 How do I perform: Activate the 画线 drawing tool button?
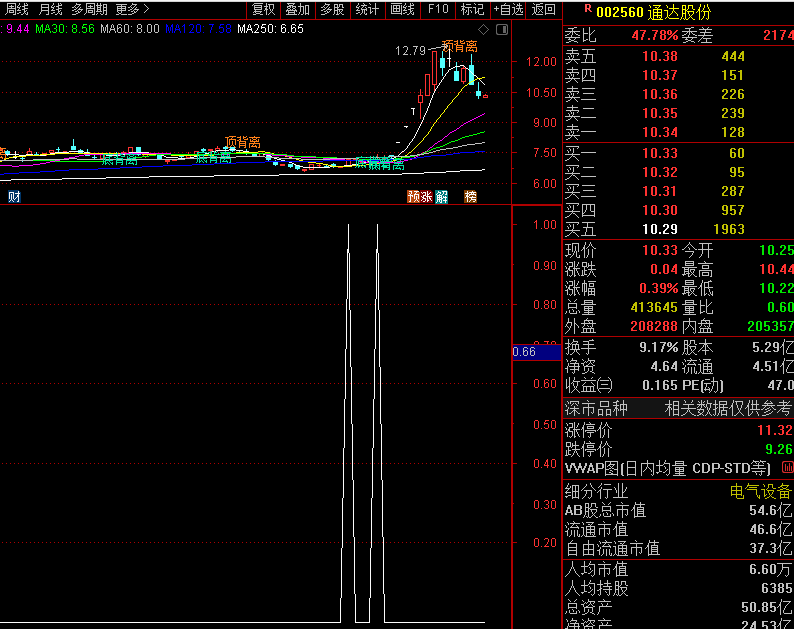pyautogui.click(x=403, y=9)
